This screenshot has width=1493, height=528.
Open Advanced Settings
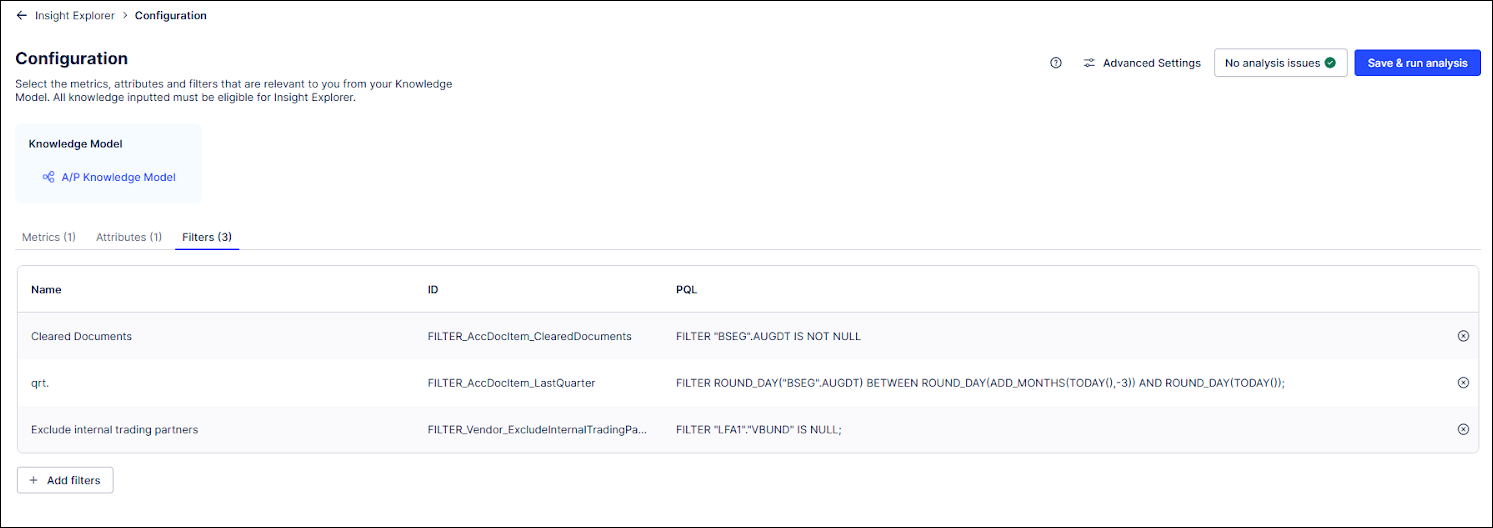(x=1142, y=63)
